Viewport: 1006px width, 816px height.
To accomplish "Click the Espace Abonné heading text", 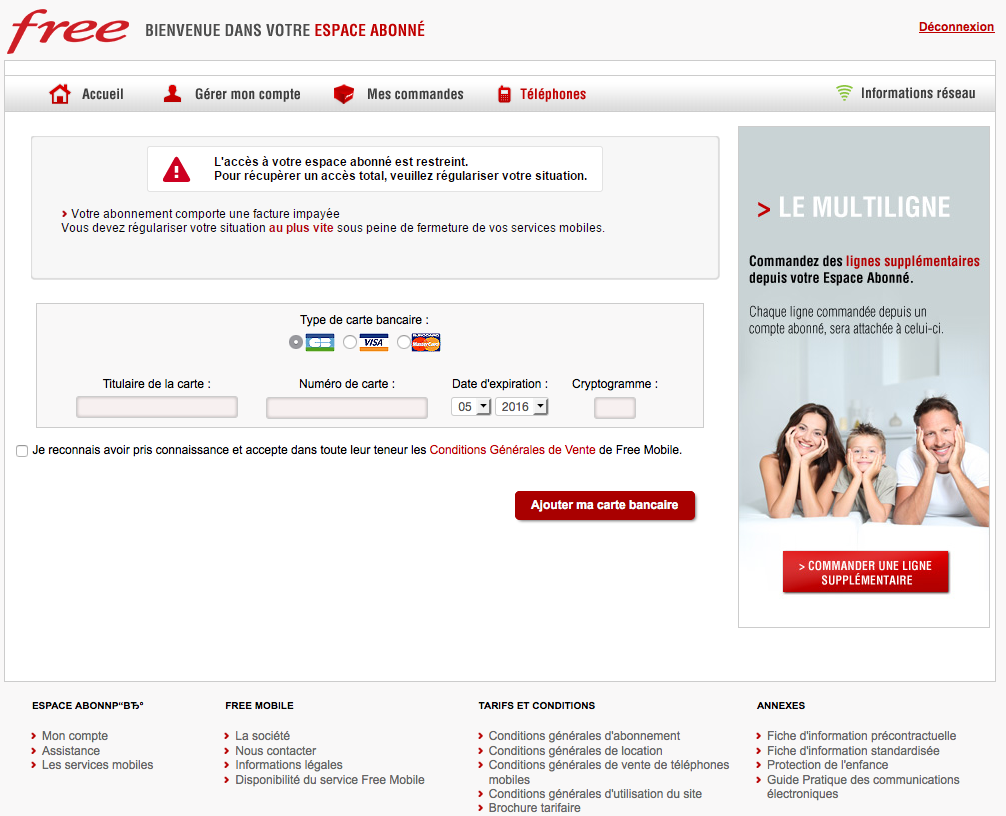I will [370, 30].
